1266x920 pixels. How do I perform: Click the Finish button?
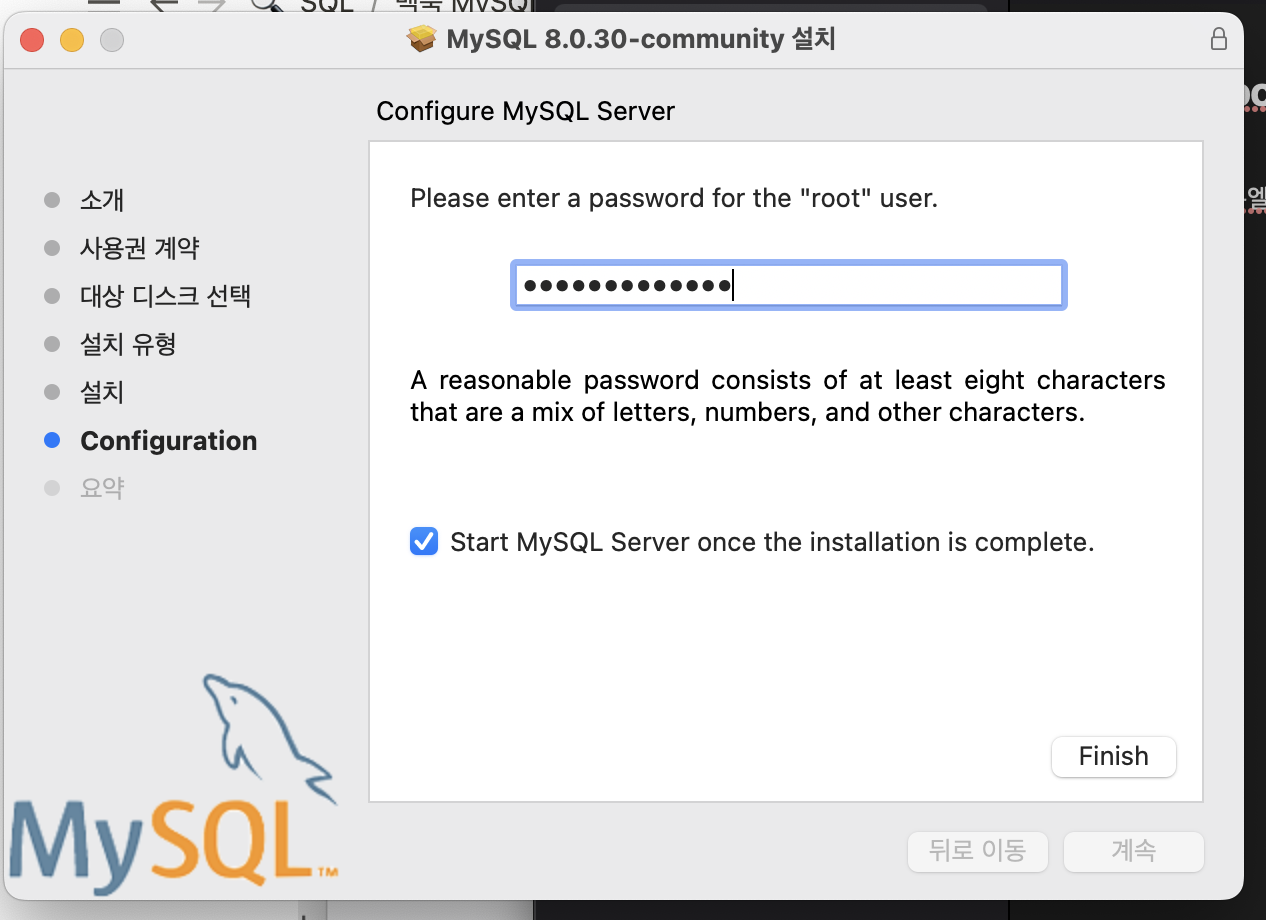(1113, 756)
